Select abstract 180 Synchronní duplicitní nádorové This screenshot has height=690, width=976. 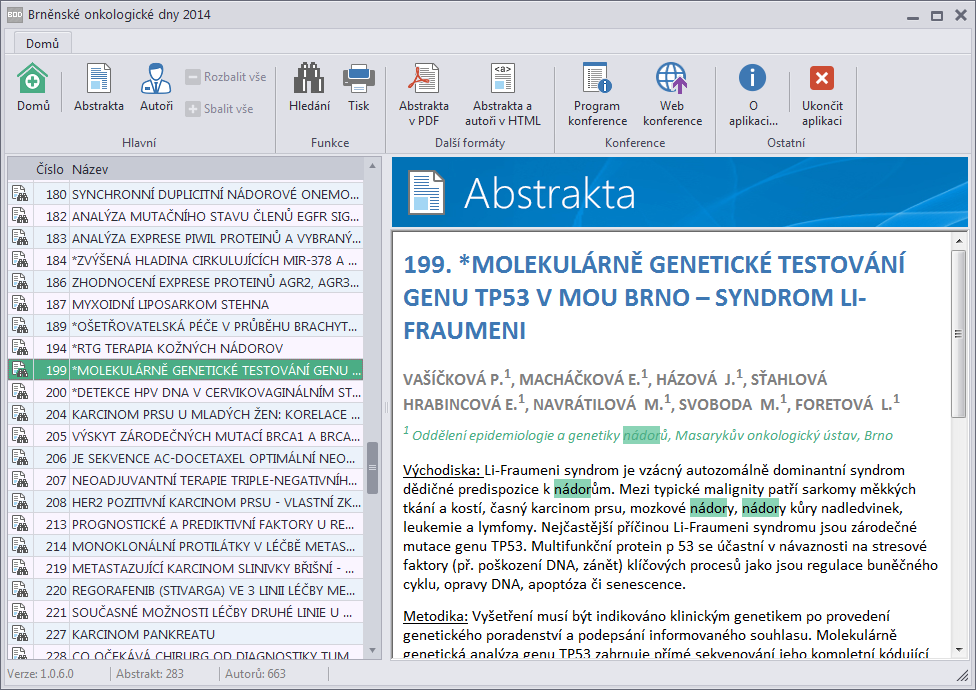[185, 194]
